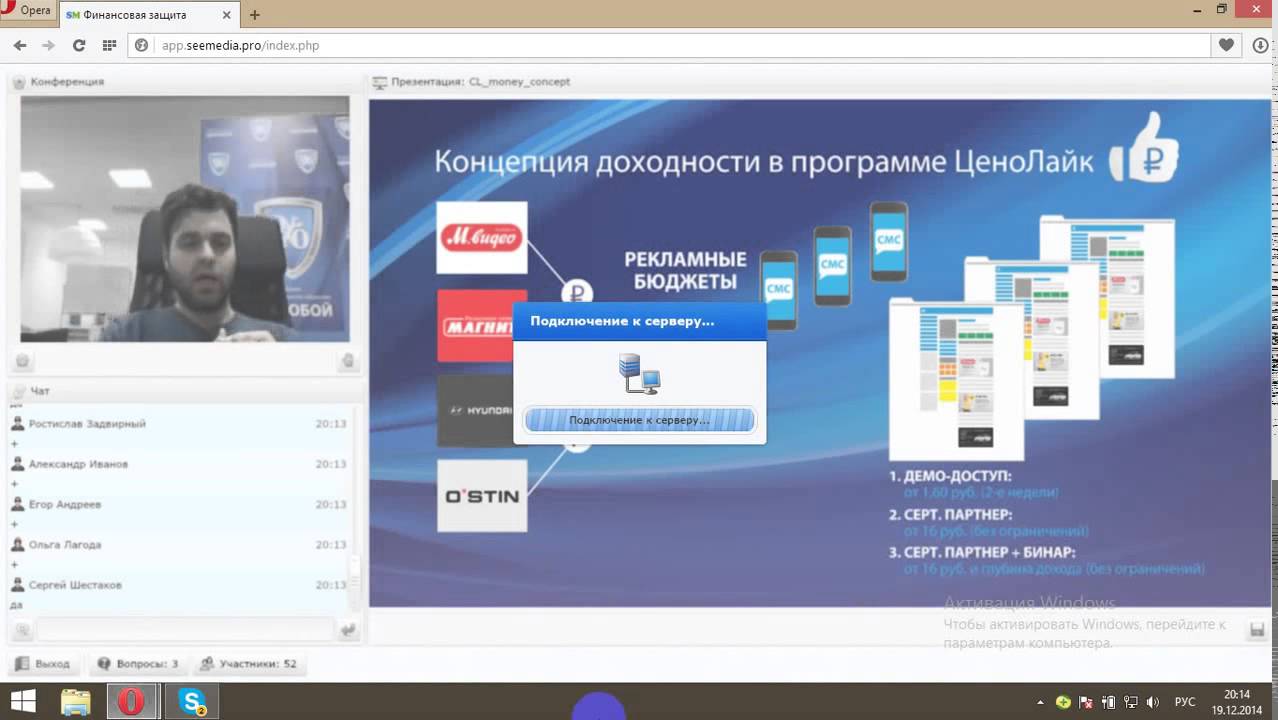Click the М.Видео logo on slide
The height and width of the screenshot is (720, 1278).
click(482, 238)
